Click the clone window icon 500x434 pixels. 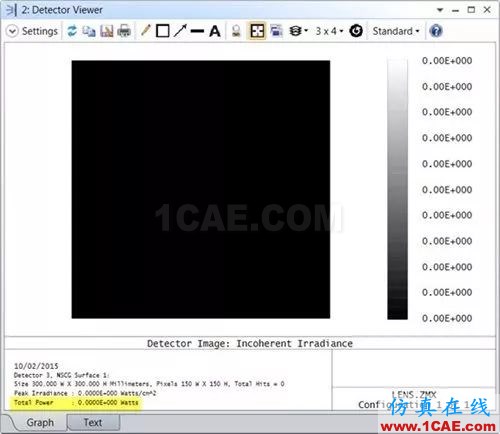tap(276, 31)
